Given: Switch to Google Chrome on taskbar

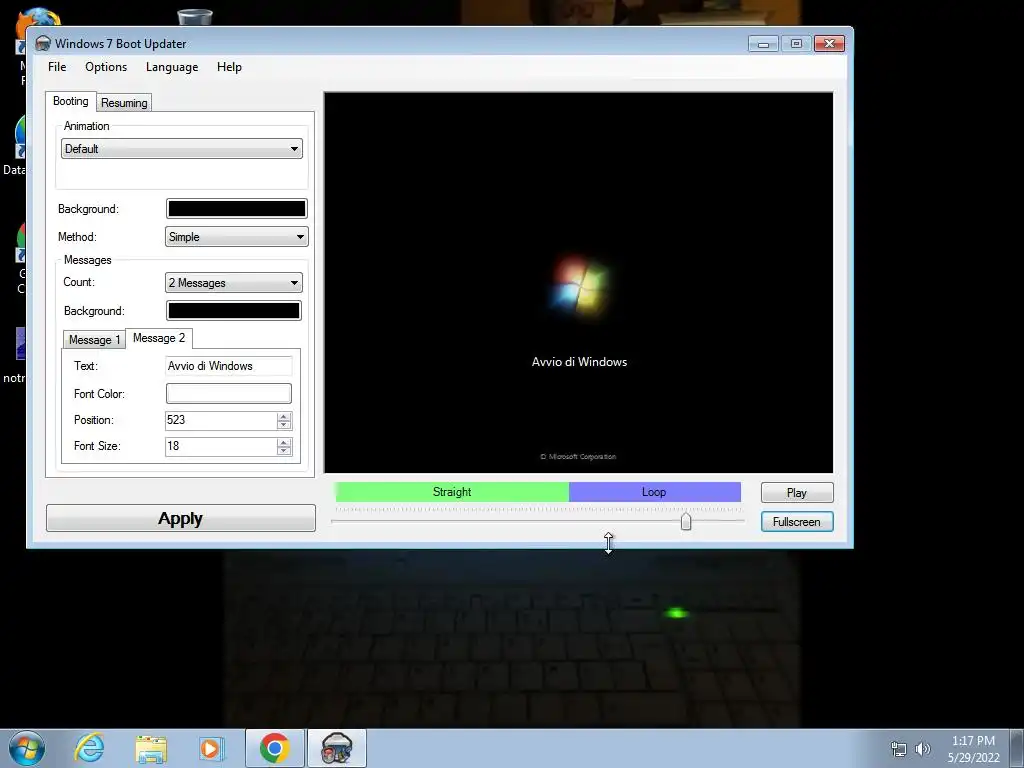Looking at the screenshot, I should point(275,748).
